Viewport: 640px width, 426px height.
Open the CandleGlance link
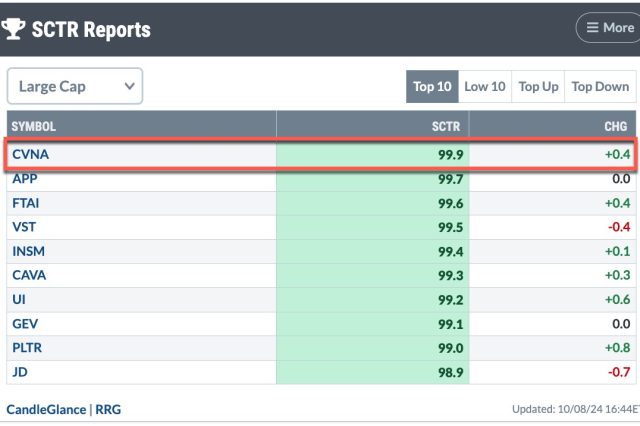coord(46,409)
